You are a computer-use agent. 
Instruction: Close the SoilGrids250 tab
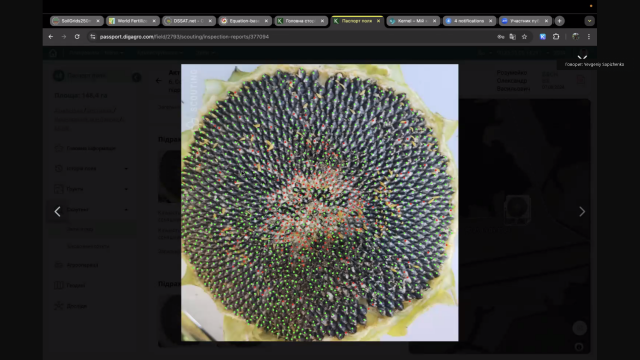click(98, 21)
